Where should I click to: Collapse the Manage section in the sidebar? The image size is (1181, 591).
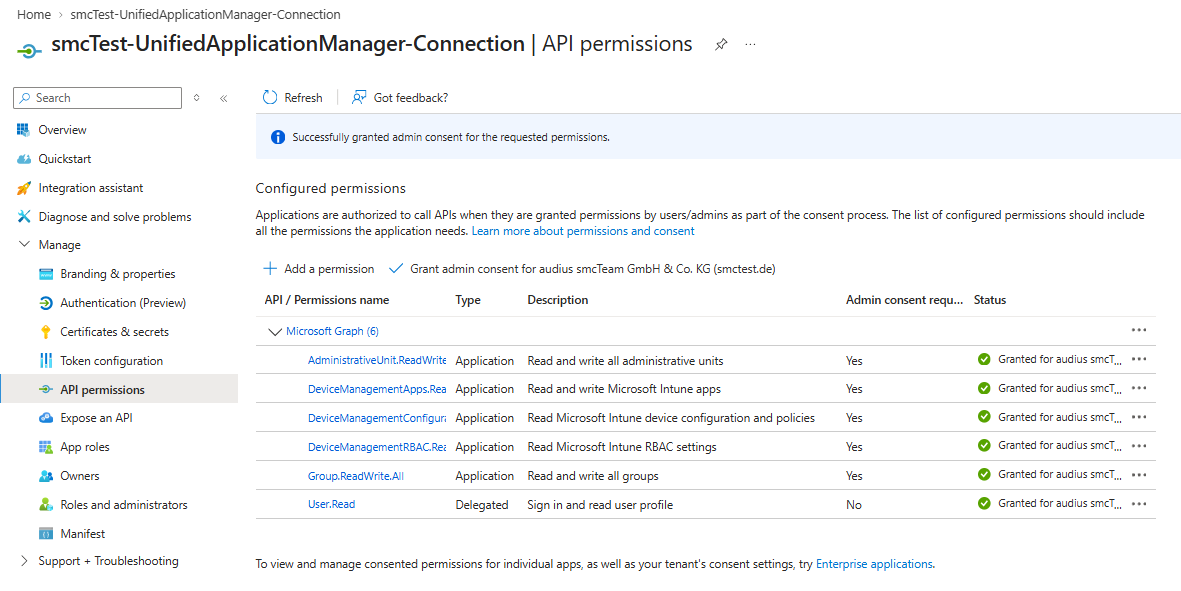(24, 245)
